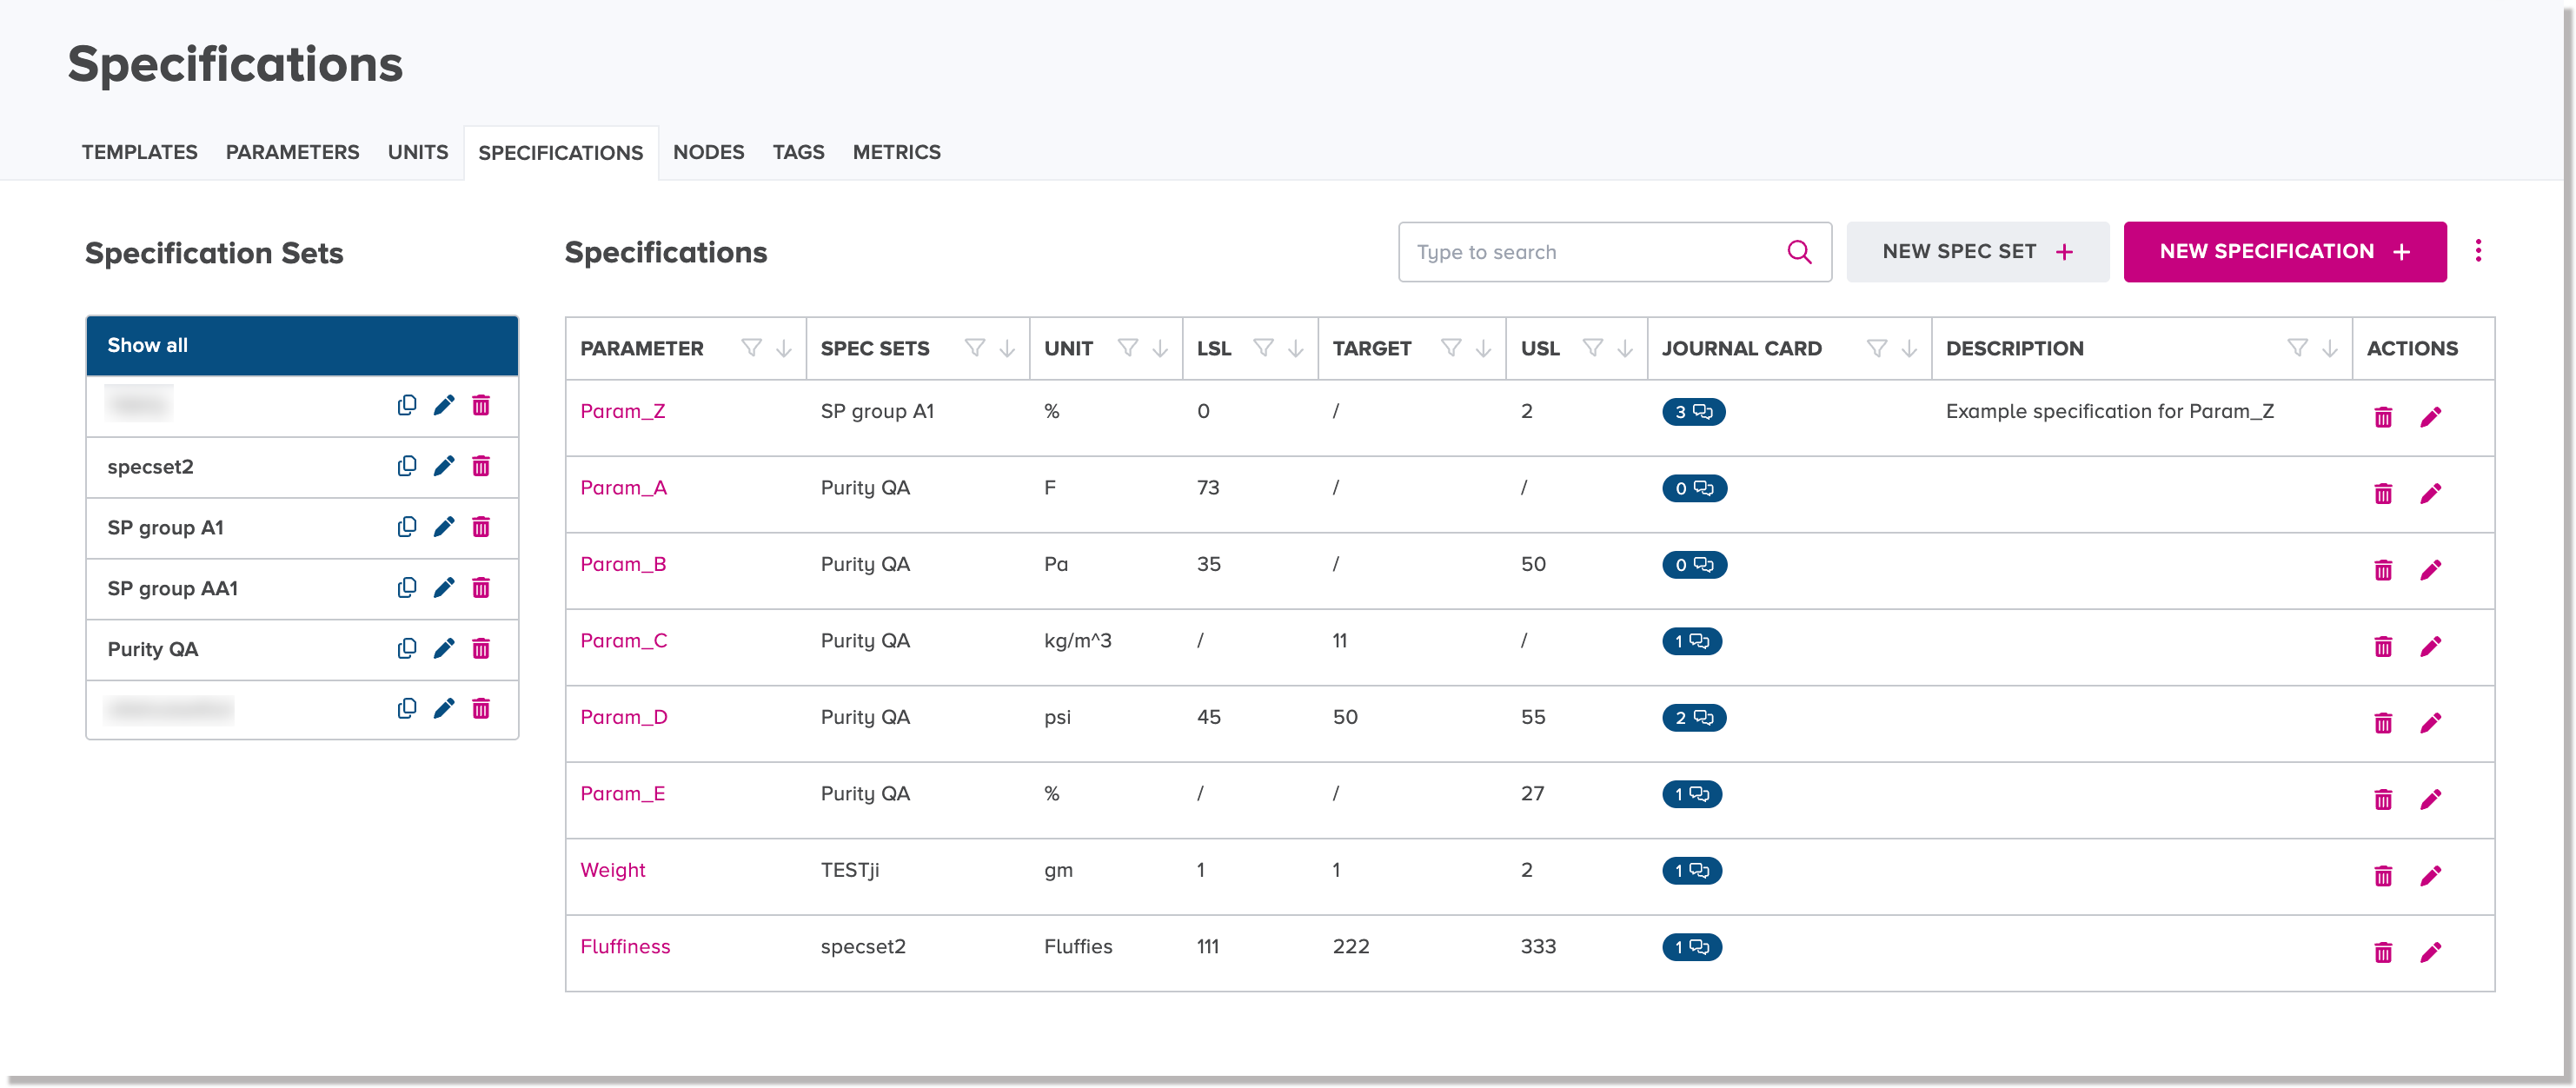Open the Nodes tab
This screenshot has height=1088, width=2576.
click(708, 152)
